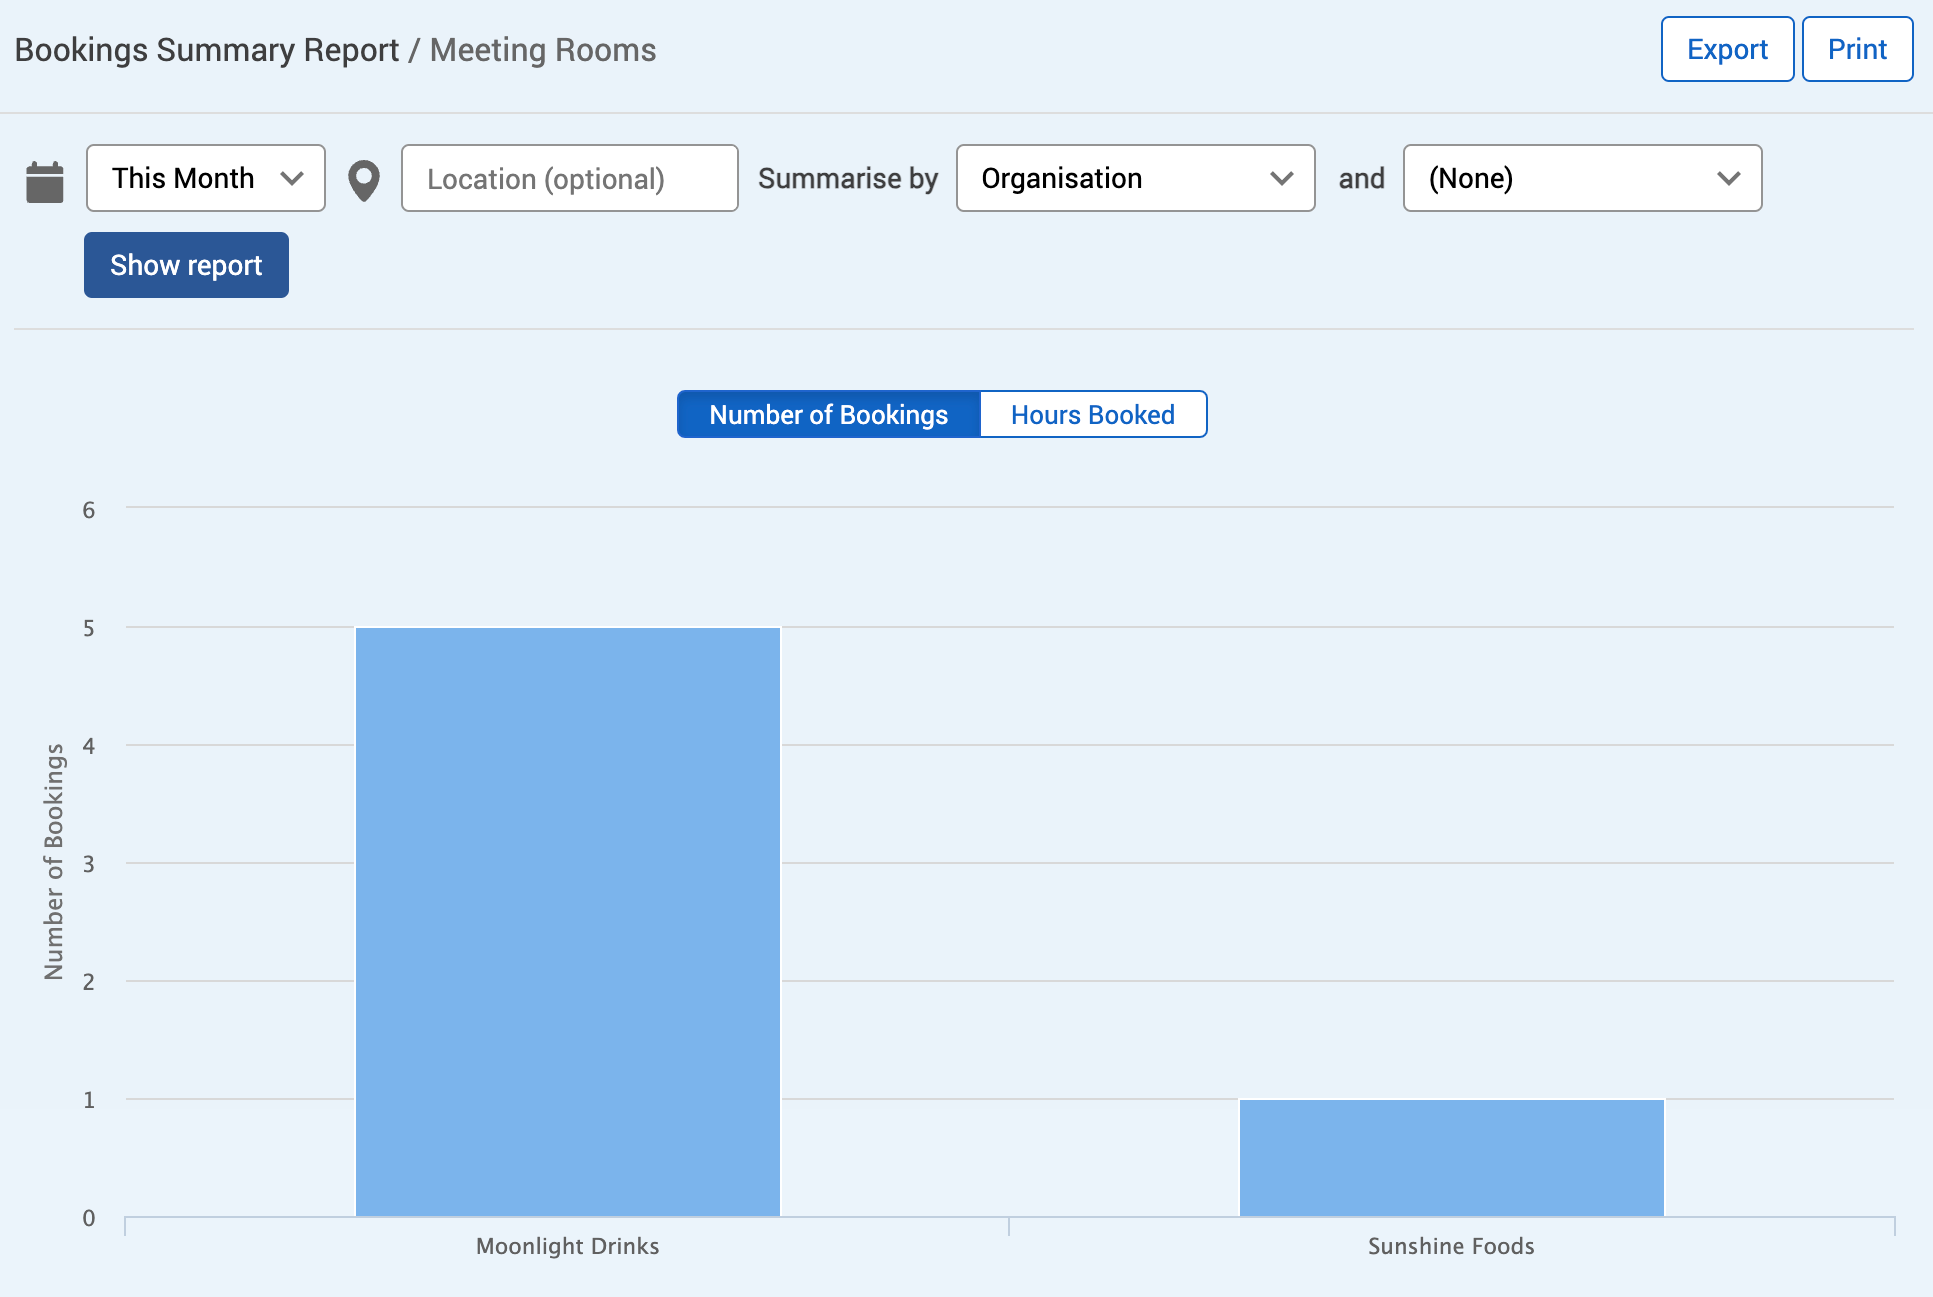Screen dimensions: 1933x1297
Task: Export the bookings report
Action: (1726, 49)
